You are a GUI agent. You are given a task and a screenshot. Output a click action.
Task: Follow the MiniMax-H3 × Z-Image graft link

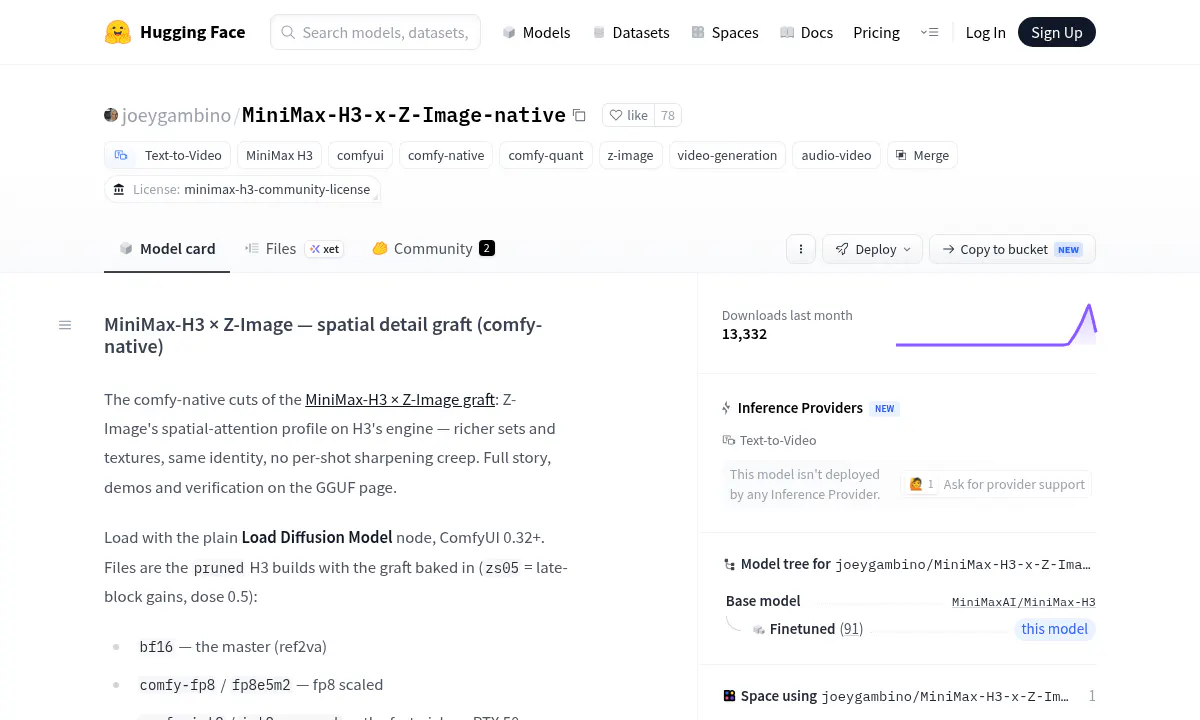[x=400, y=399]
